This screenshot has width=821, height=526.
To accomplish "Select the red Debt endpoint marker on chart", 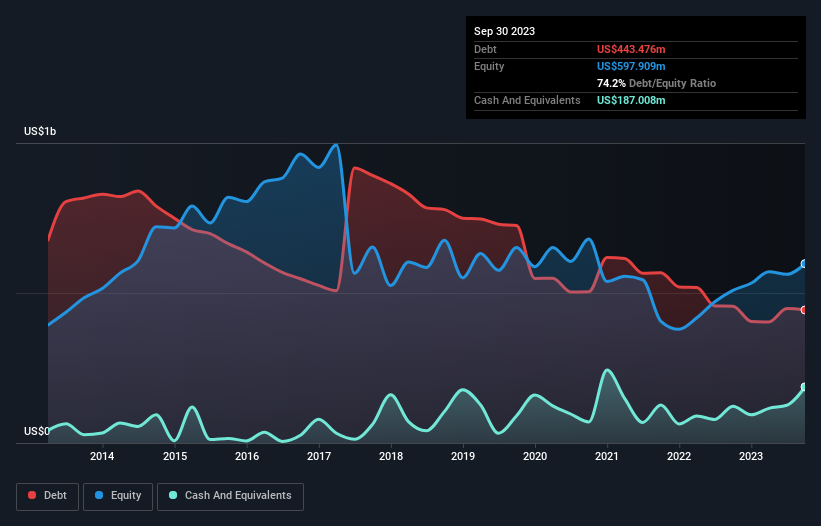I will point(804,310).
